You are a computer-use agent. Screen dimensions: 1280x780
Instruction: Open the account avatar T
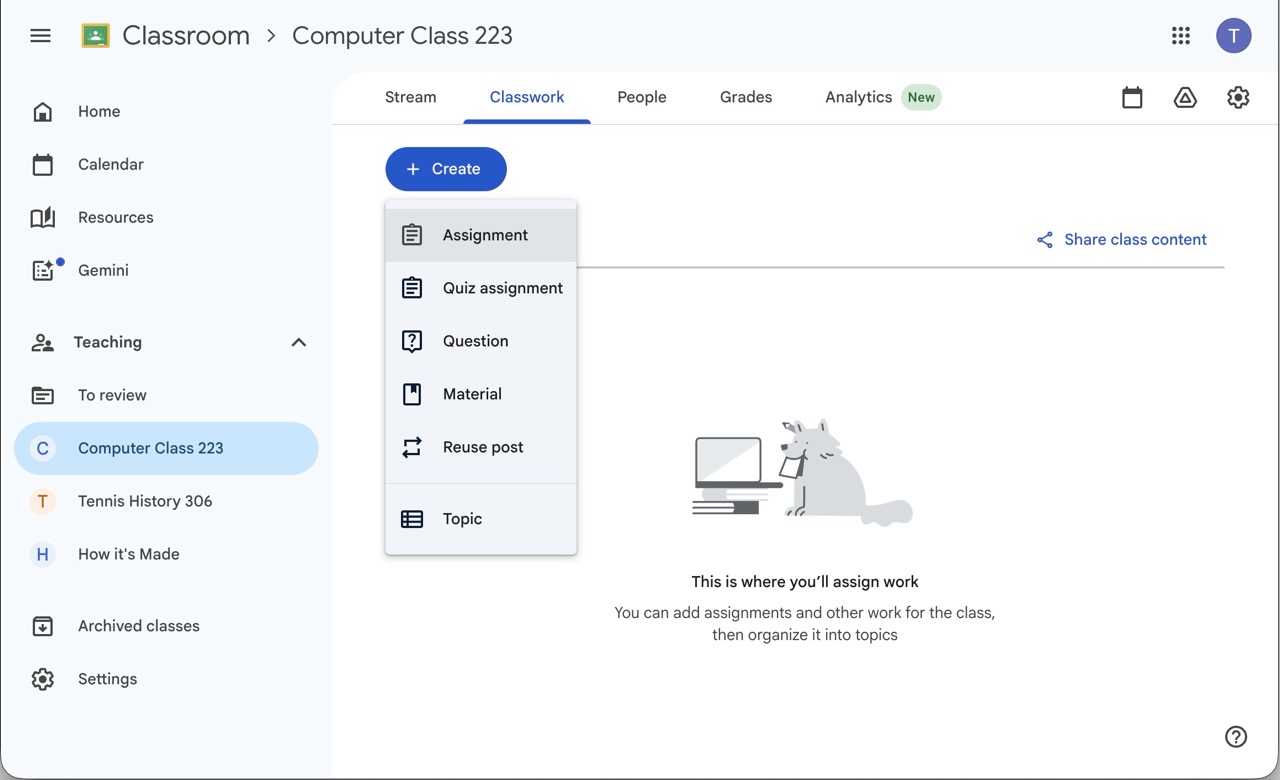[x=1233, y=36]
